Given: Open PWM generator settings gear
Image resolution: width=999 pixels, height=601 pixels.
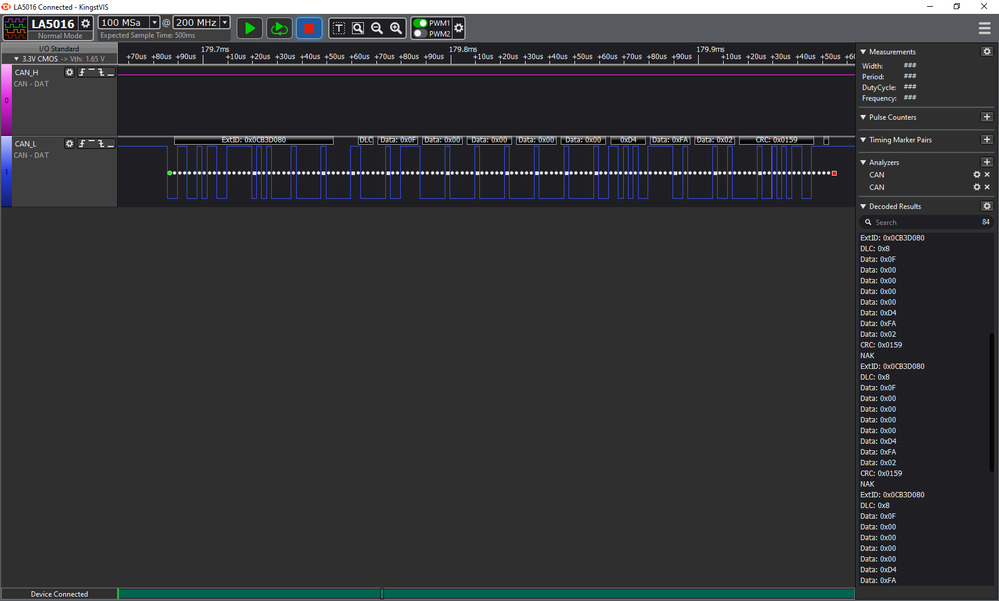Looking at the screenshot, I should click(459, 28).
